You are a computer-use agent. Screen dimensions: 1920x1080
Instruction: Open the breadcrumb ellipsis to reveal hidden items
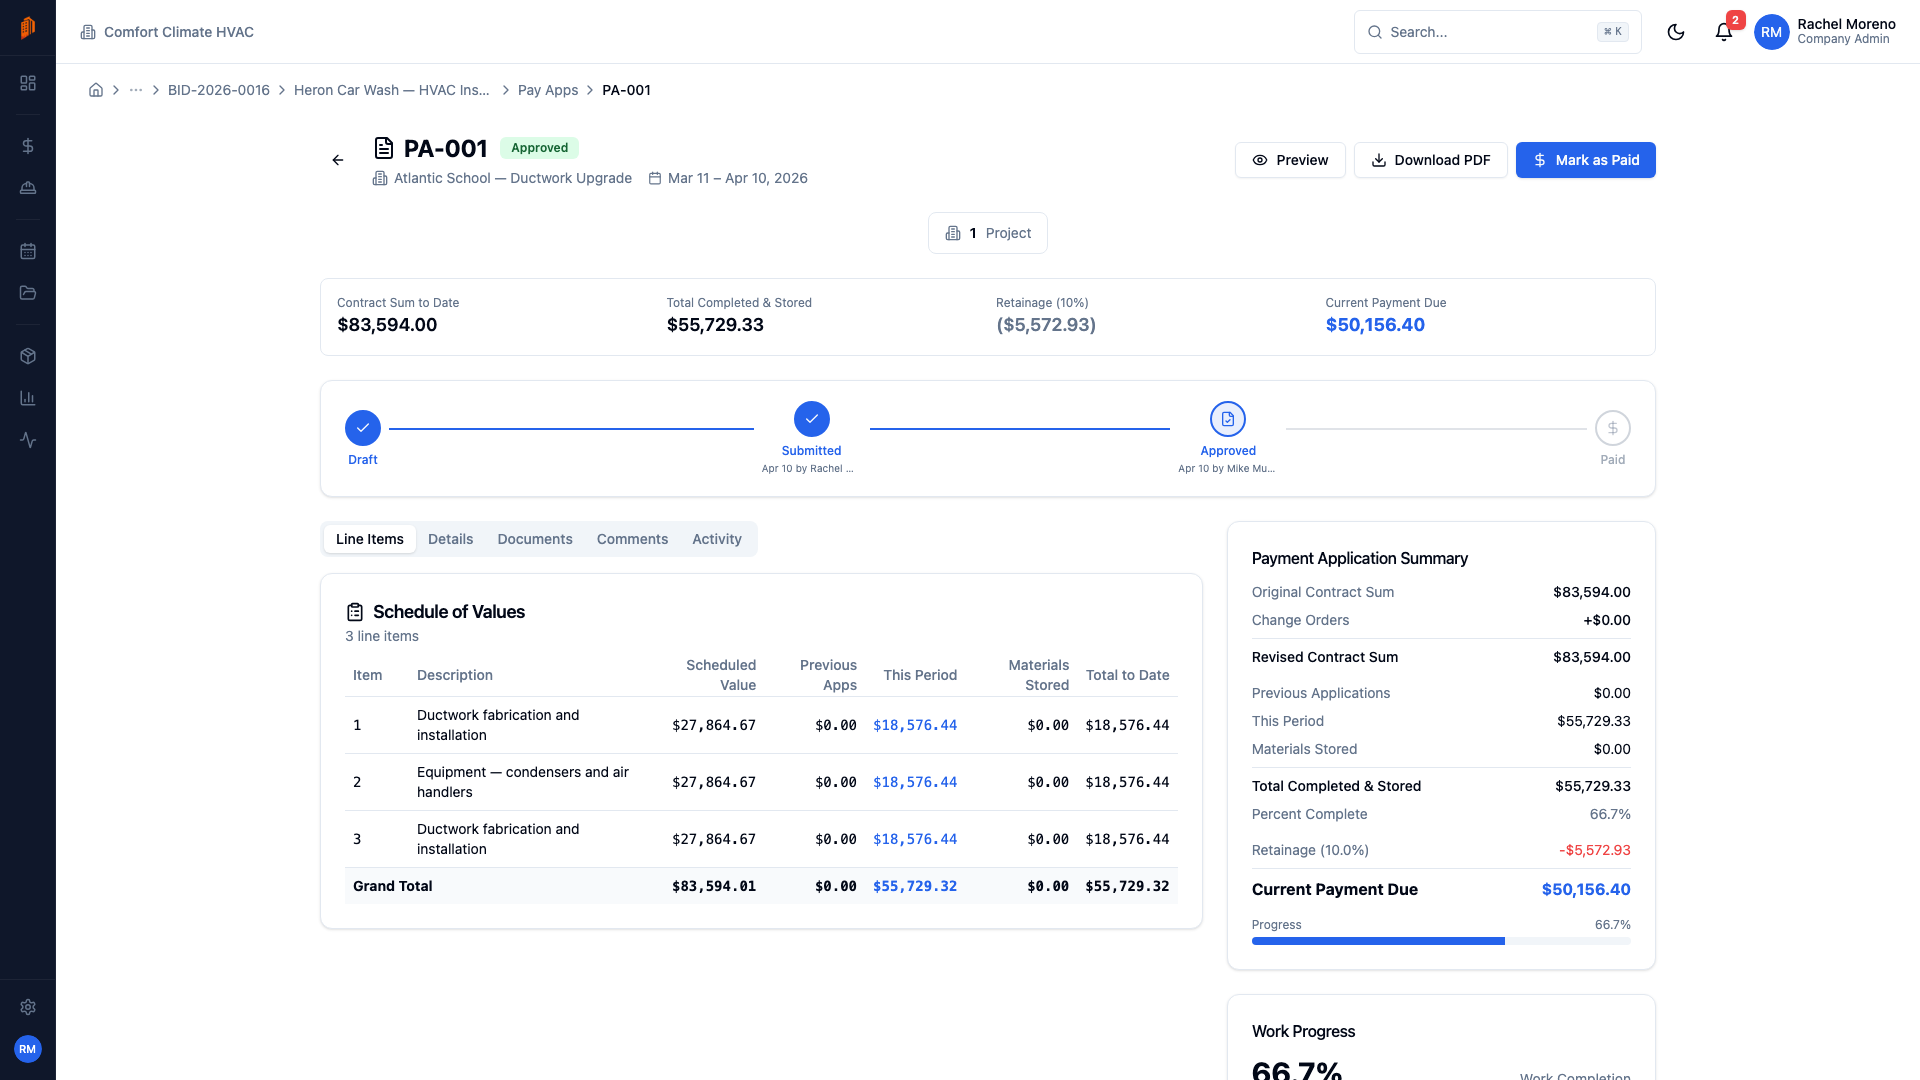point(135,90)
